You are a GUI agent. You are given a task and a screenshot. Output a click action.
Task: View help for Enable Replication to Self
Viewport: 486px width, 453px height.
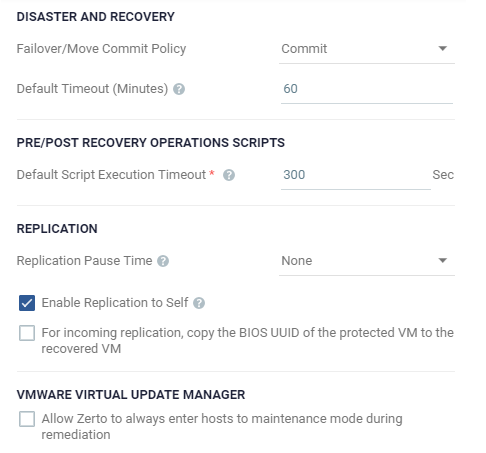click(199, 303)
